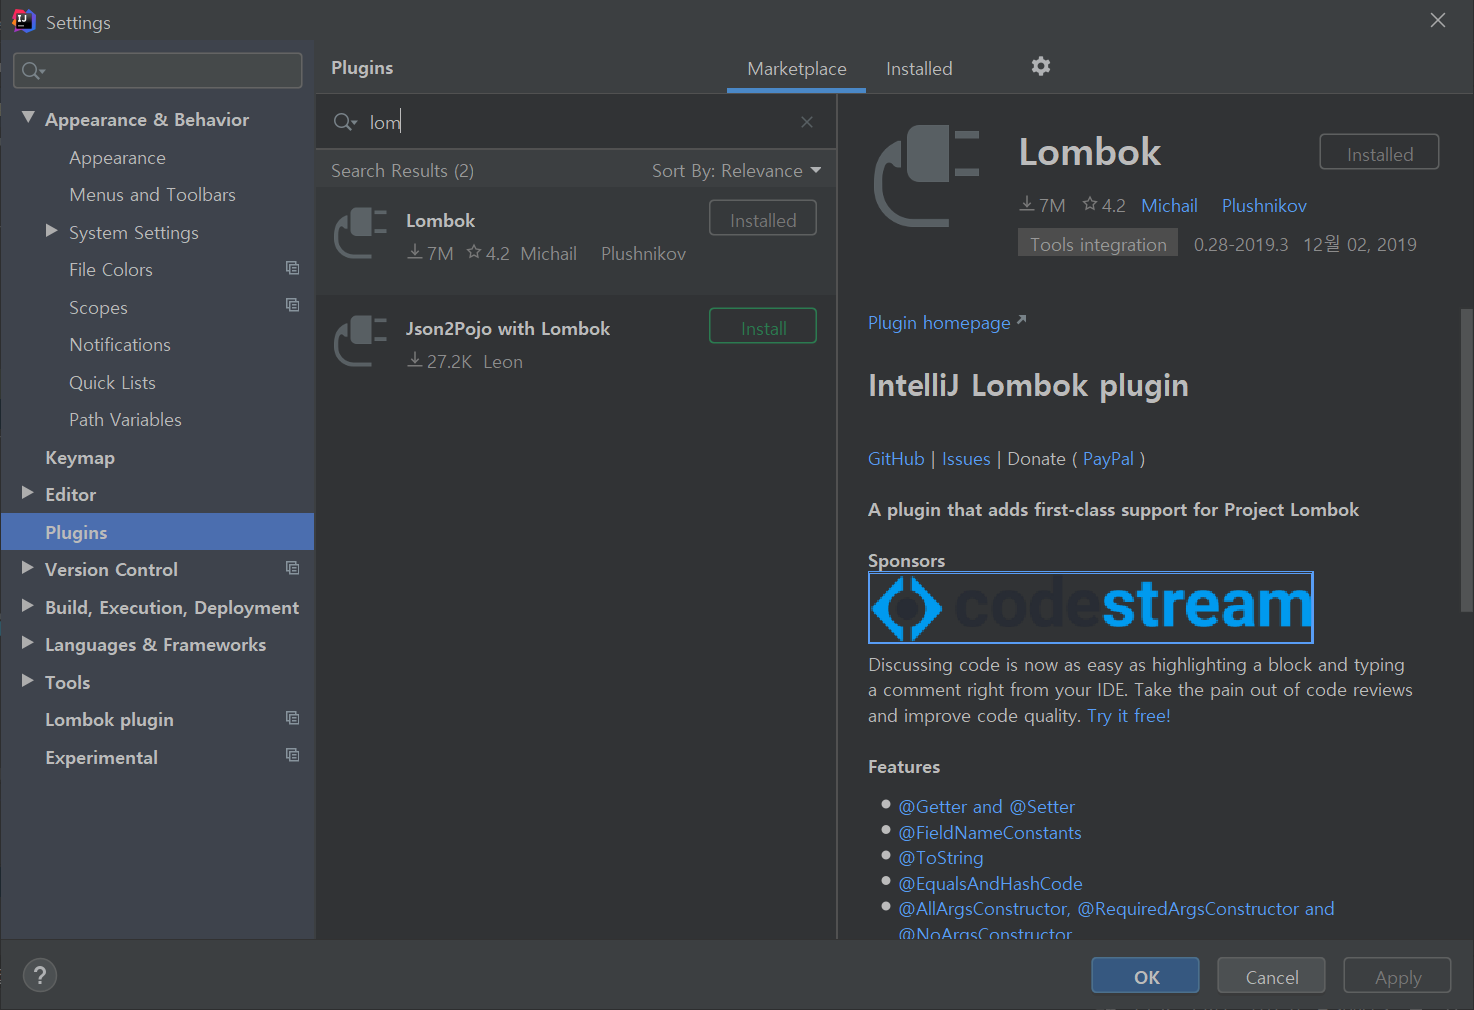This screenshot has height=1010, width=1474.
Task: Click the plugin search magnifier icon
Action: click(x=345, y=122)
